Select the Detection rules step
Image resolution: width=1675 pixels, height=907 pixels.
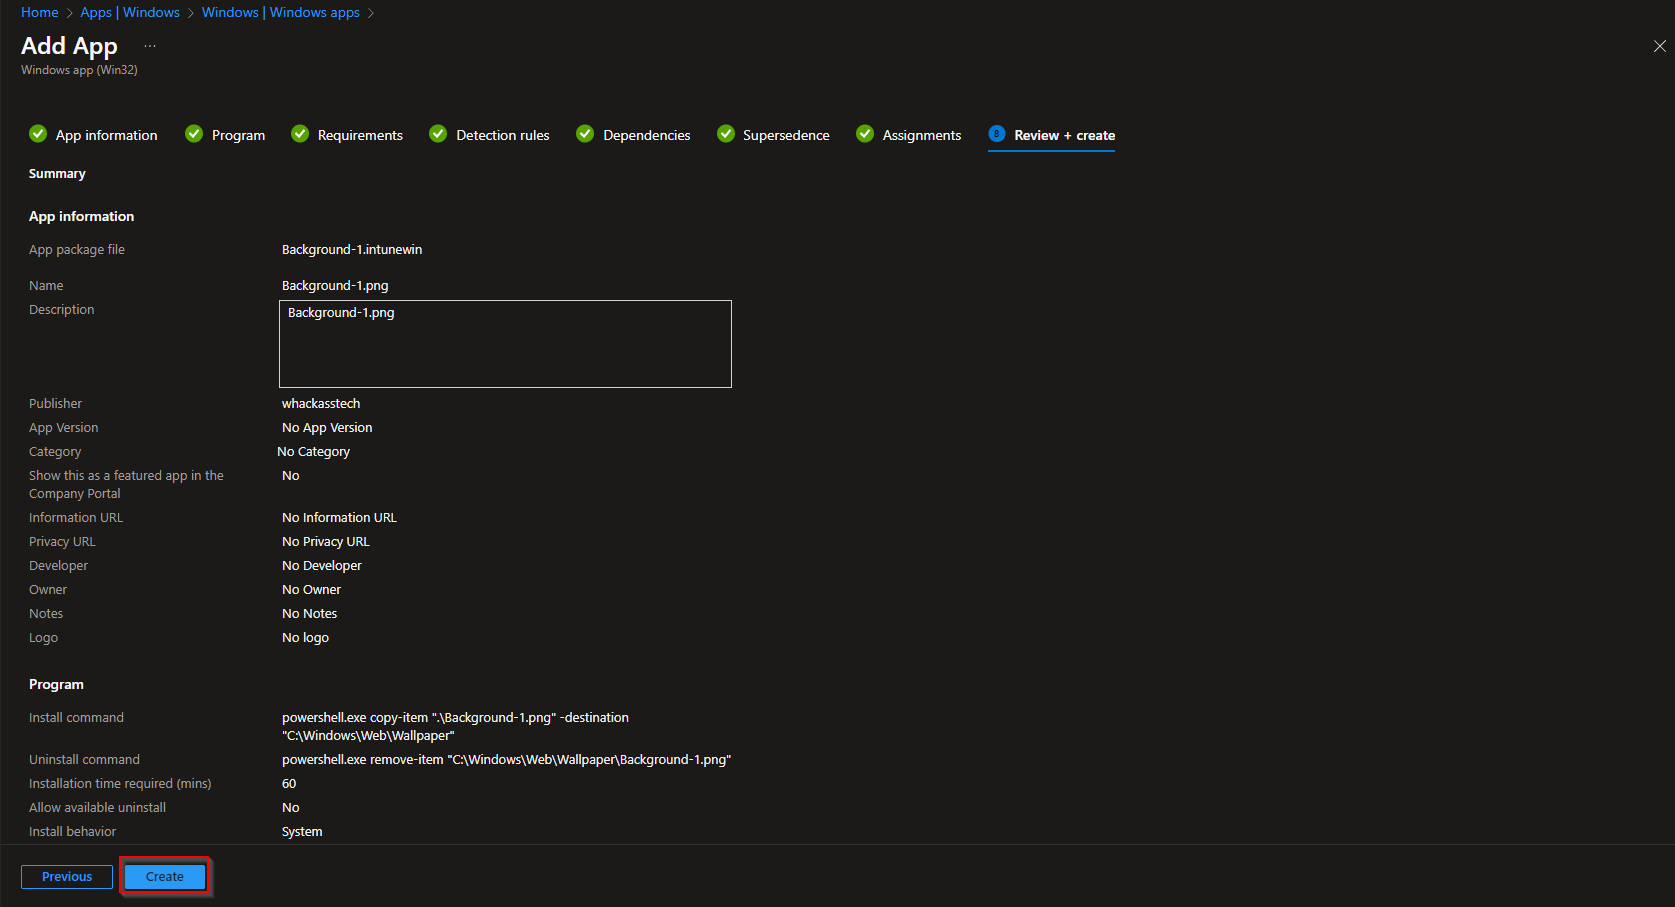coord(501,134)
